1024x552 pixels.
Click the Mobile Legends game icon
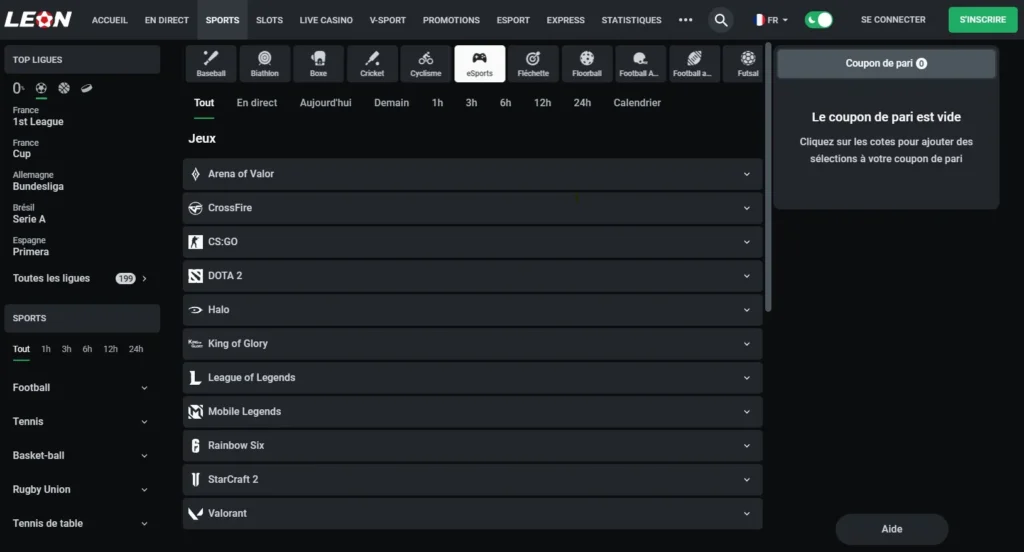pyautogui.click(x=195, y=412)
